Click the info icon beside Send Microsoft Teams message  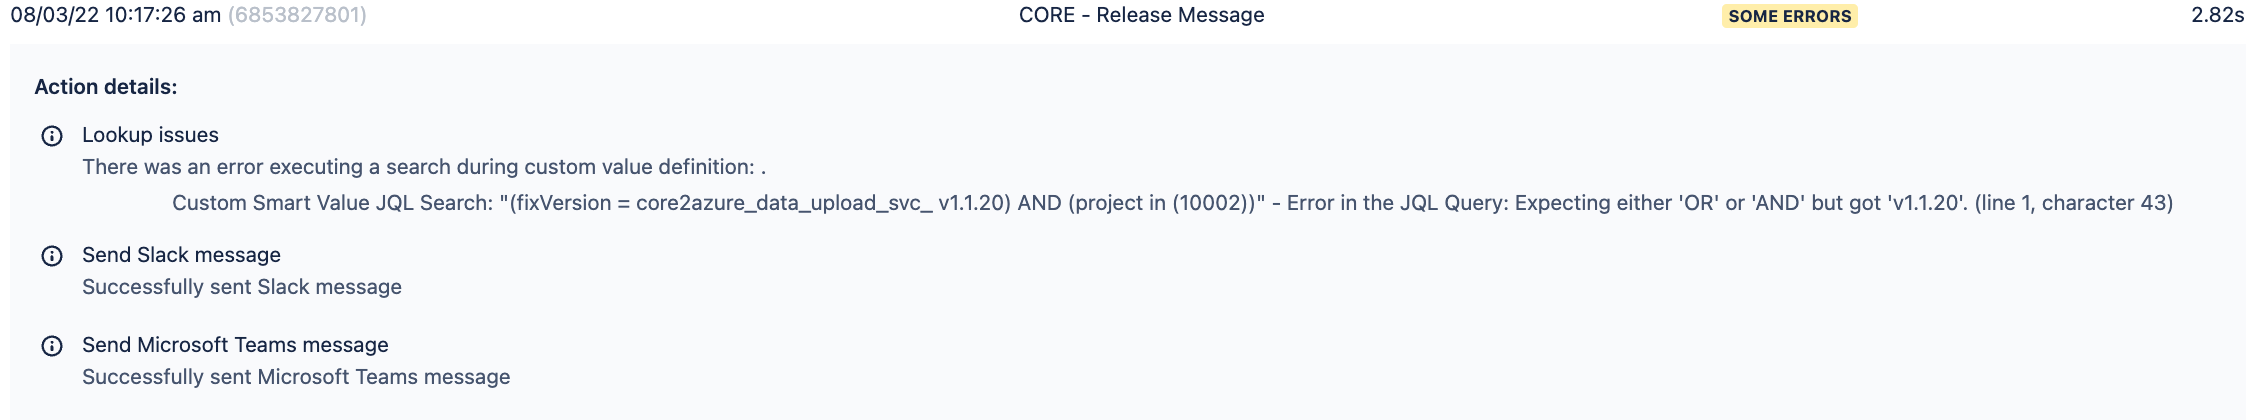pos(52,346)
